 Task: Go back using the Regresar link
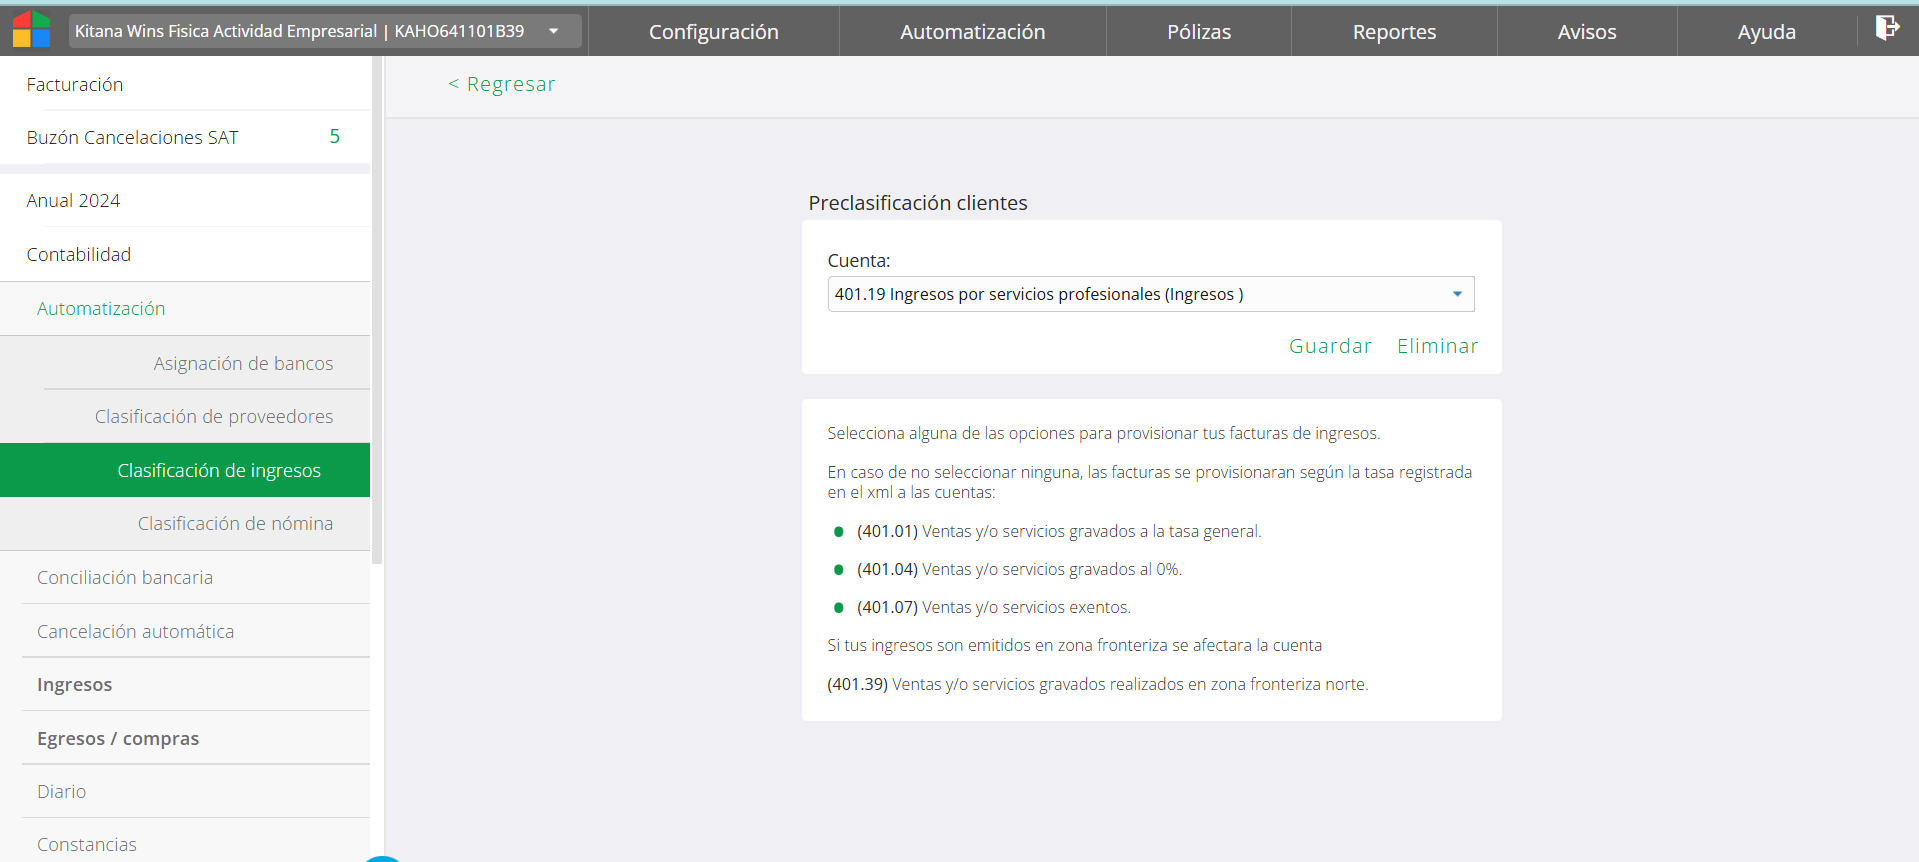(x=502, y=84)
